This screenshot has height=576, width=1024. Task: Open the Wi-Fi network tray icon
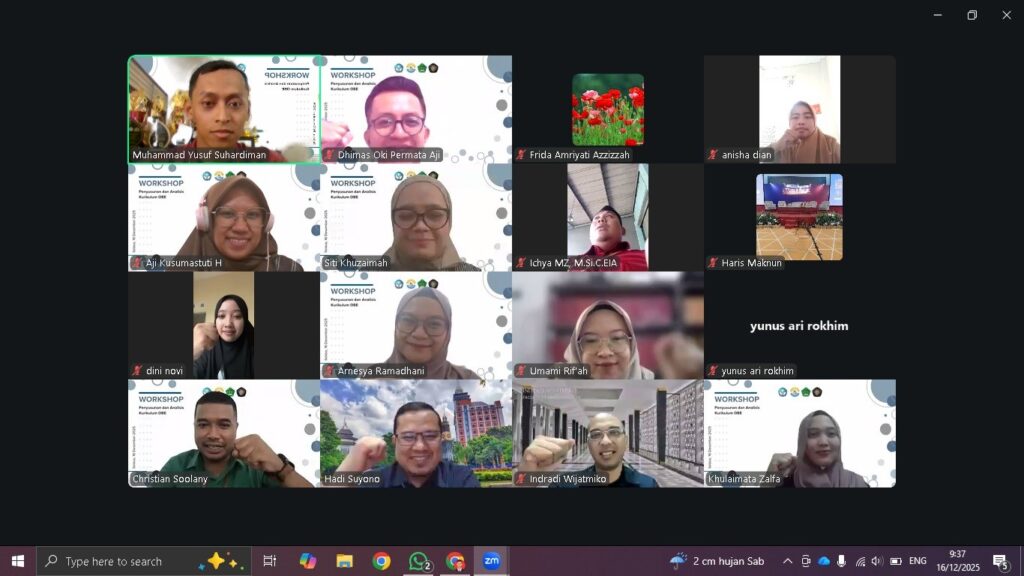click(x=860, y=561)
